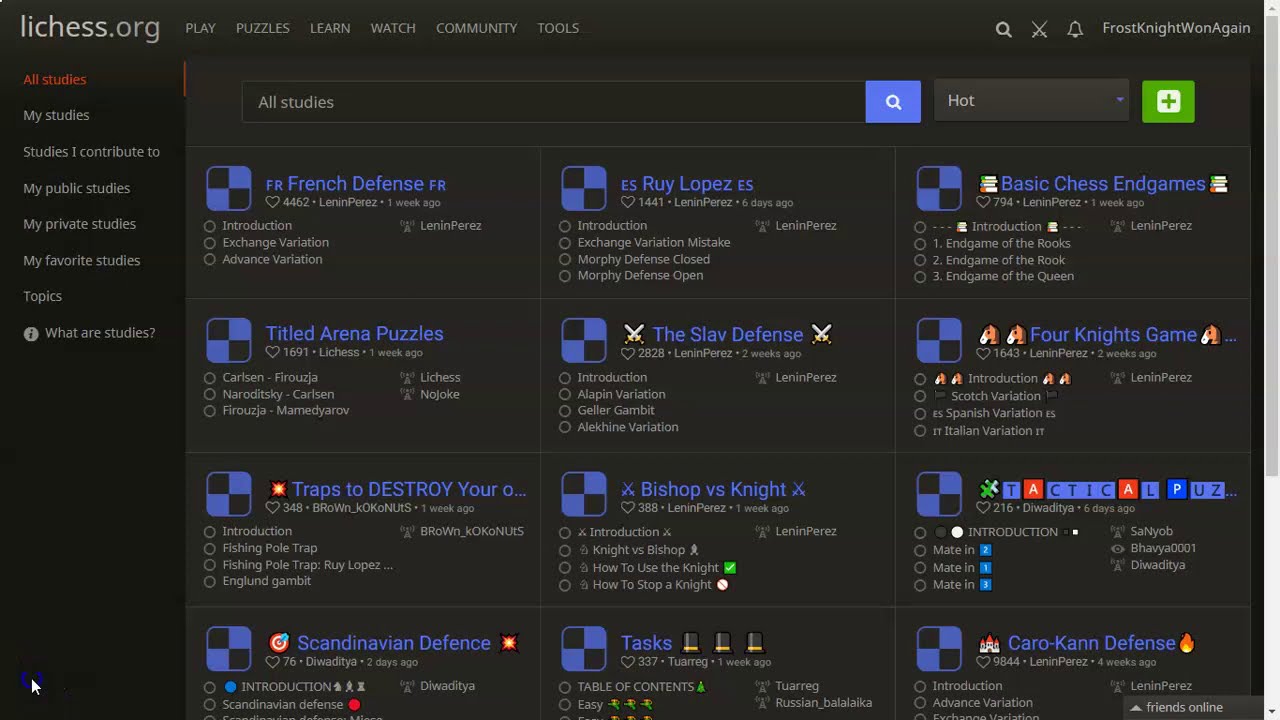Click the Traps to DESTROY study board icon
This screenshot has height=720, width=1280.
[x=229, y=494]
